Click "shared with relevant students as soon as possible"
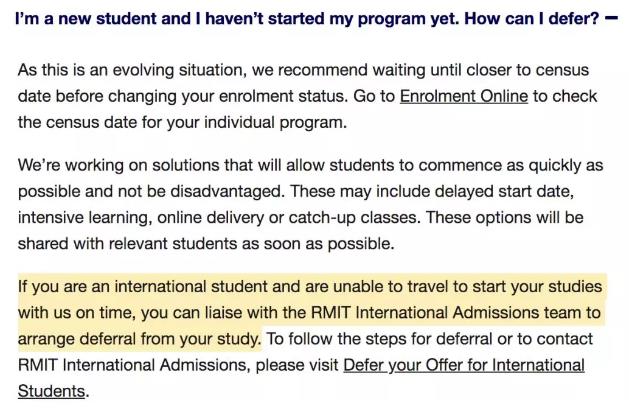 point(204,244)
